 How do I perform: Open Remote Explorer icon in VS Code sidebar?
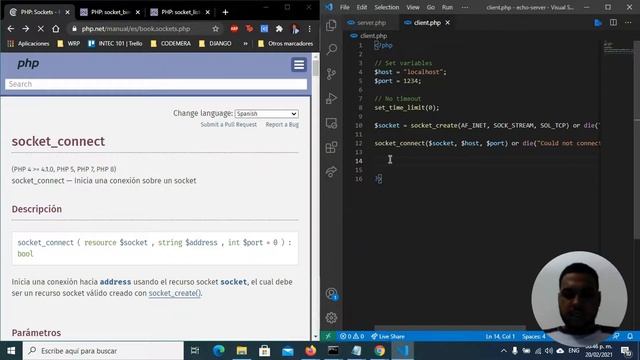331,123
